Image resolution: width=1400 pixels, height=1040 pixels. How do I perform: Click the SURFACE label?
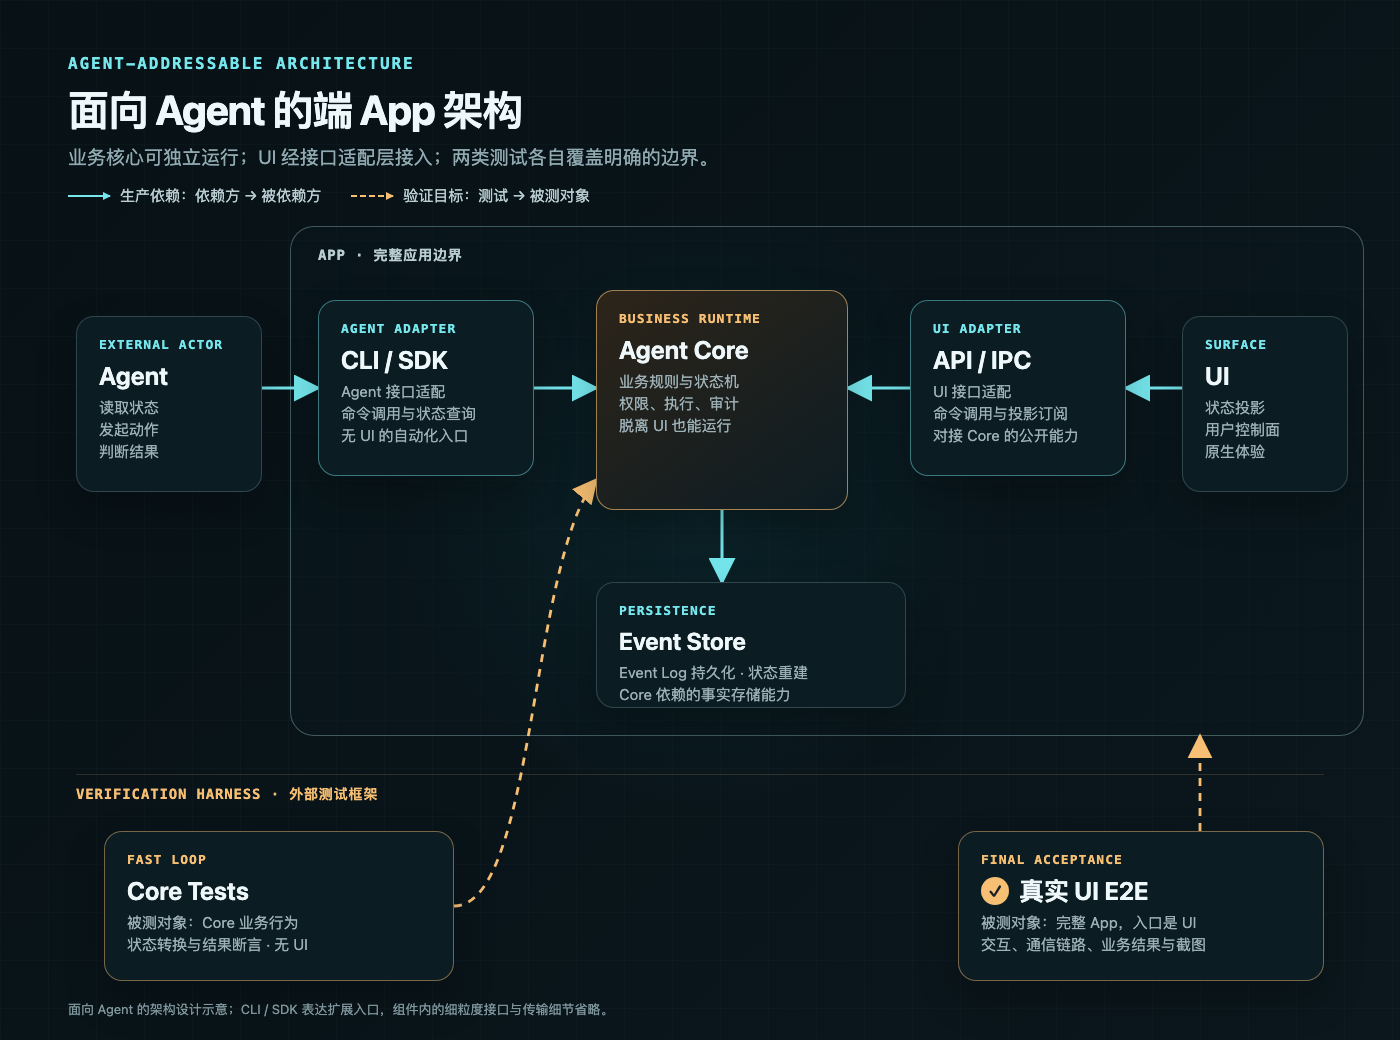point(1235,344)
